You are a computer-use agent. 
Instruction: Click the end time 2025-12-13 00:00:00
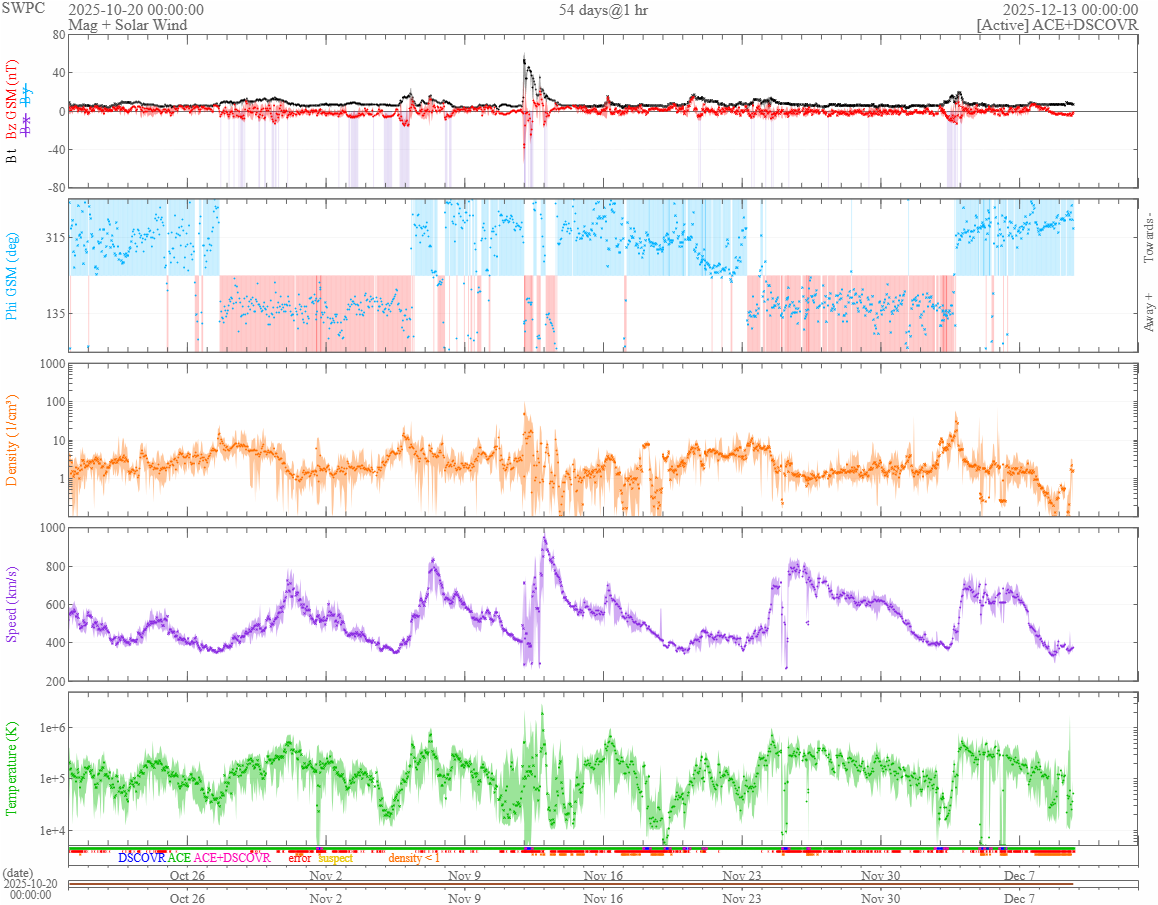1070,10
